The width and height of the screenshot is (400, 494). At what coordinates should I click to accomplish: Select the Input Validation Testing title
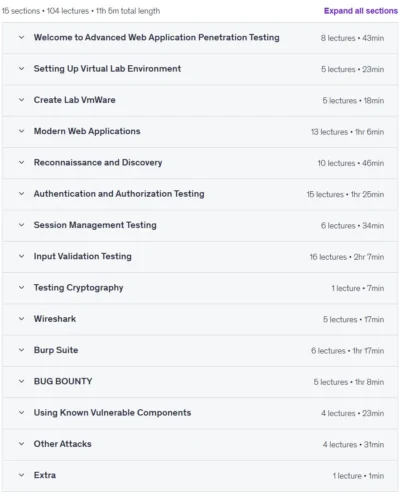pyautogui.click(x=83, y=256)
